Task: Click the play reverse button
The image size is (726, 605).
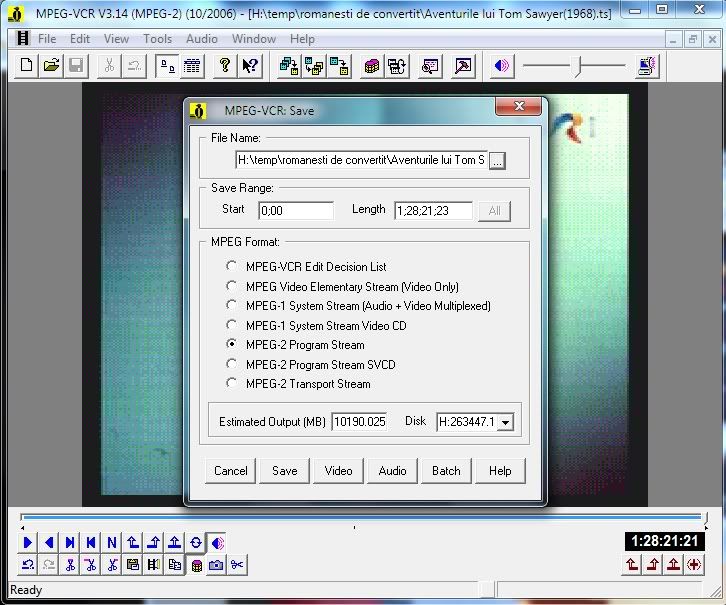Action: pos(49,543)
